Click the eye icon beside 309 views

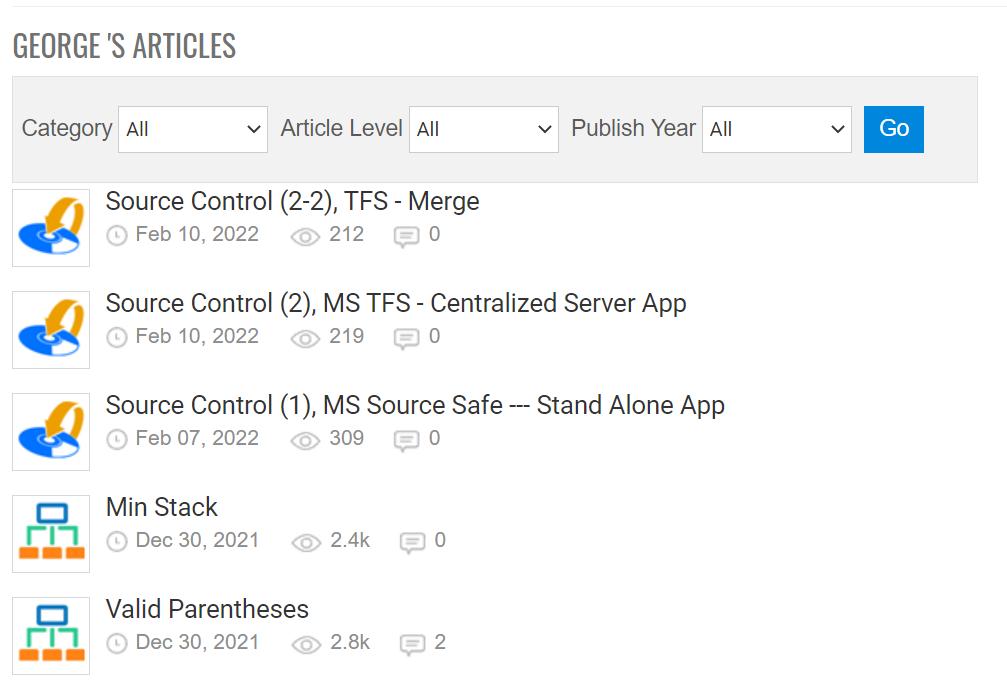(305, 440)
